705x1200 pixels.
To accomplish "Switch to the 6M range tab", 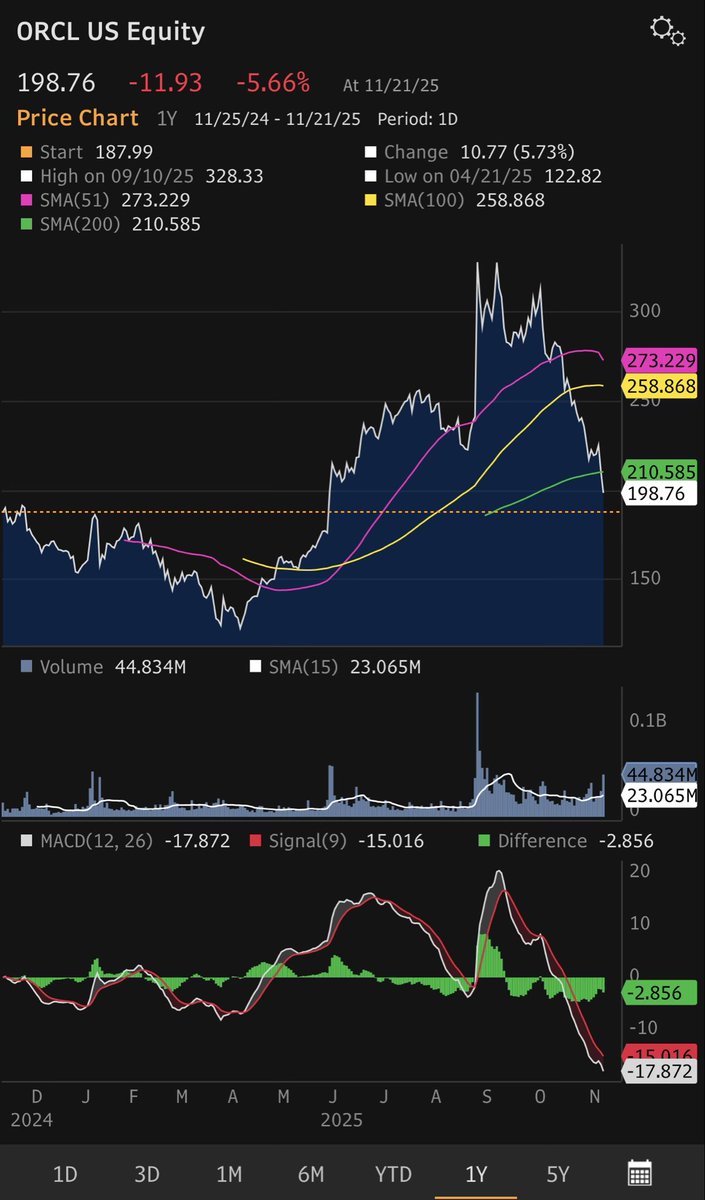I will [311, 1174].
